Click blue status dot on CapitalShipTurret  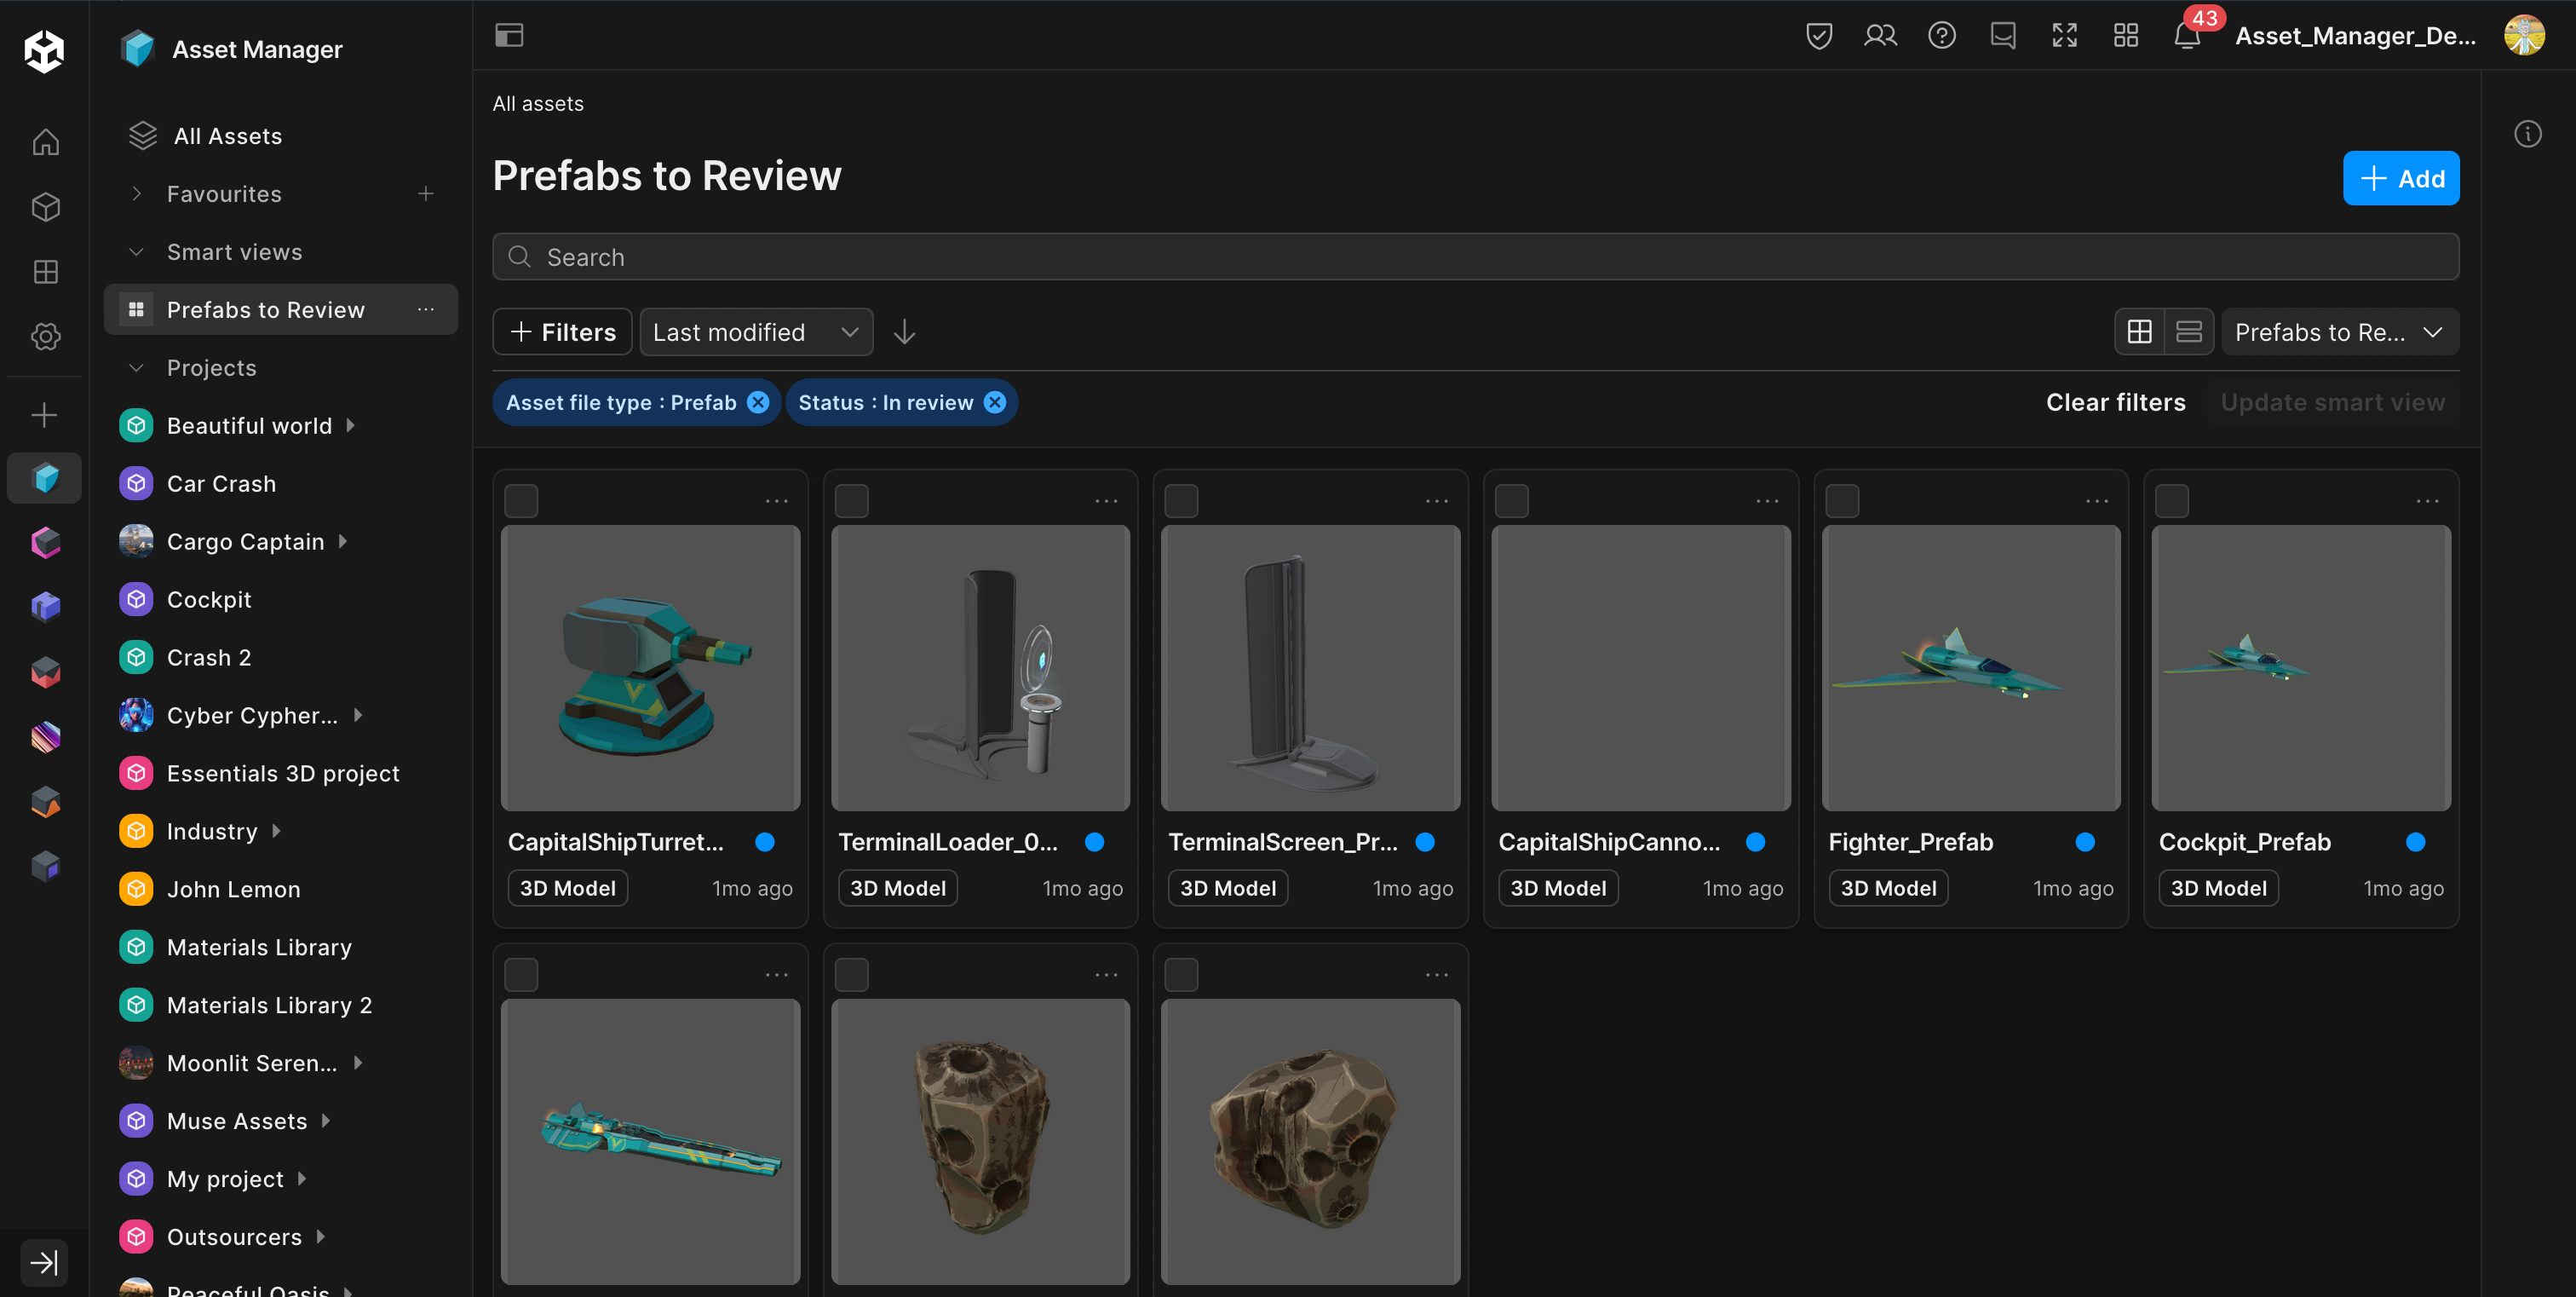click(765, 842)
